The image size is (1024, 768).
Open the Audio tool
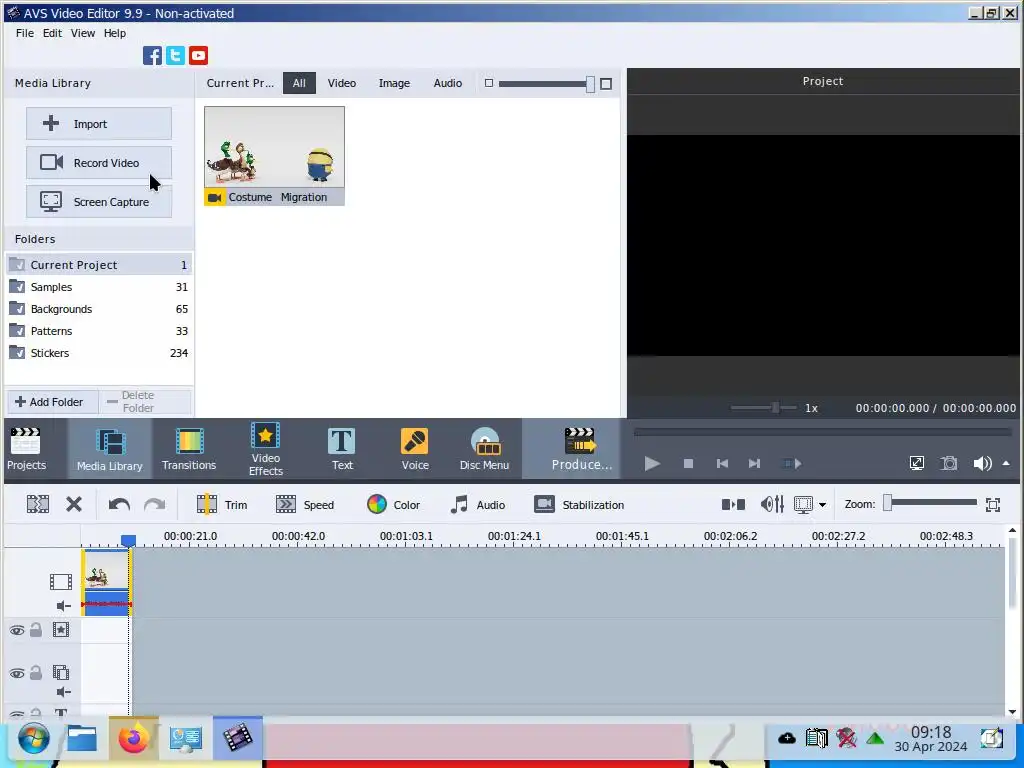tap(478, 504)
